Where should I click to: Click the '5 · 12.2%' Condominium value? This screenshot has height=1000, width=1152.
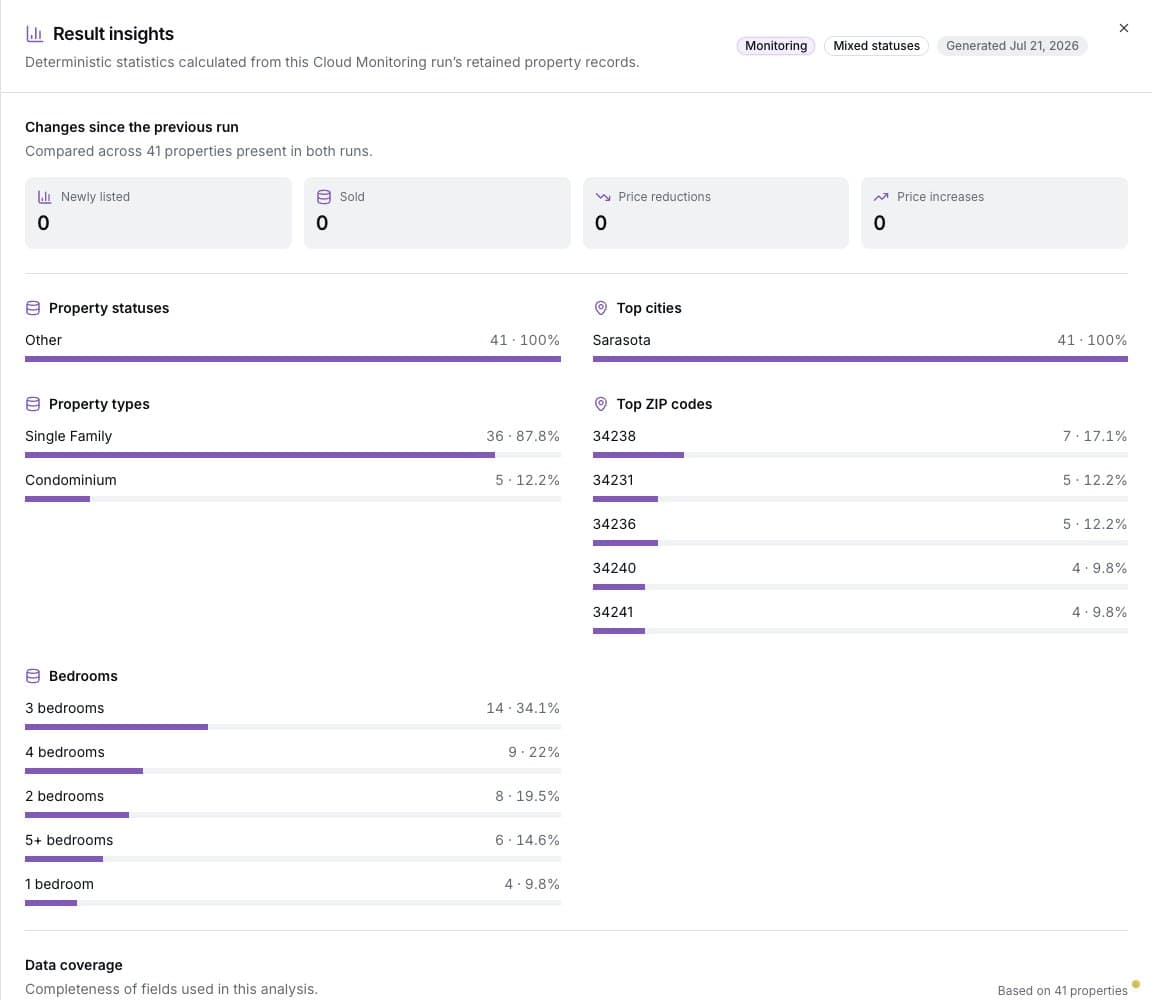527,480
